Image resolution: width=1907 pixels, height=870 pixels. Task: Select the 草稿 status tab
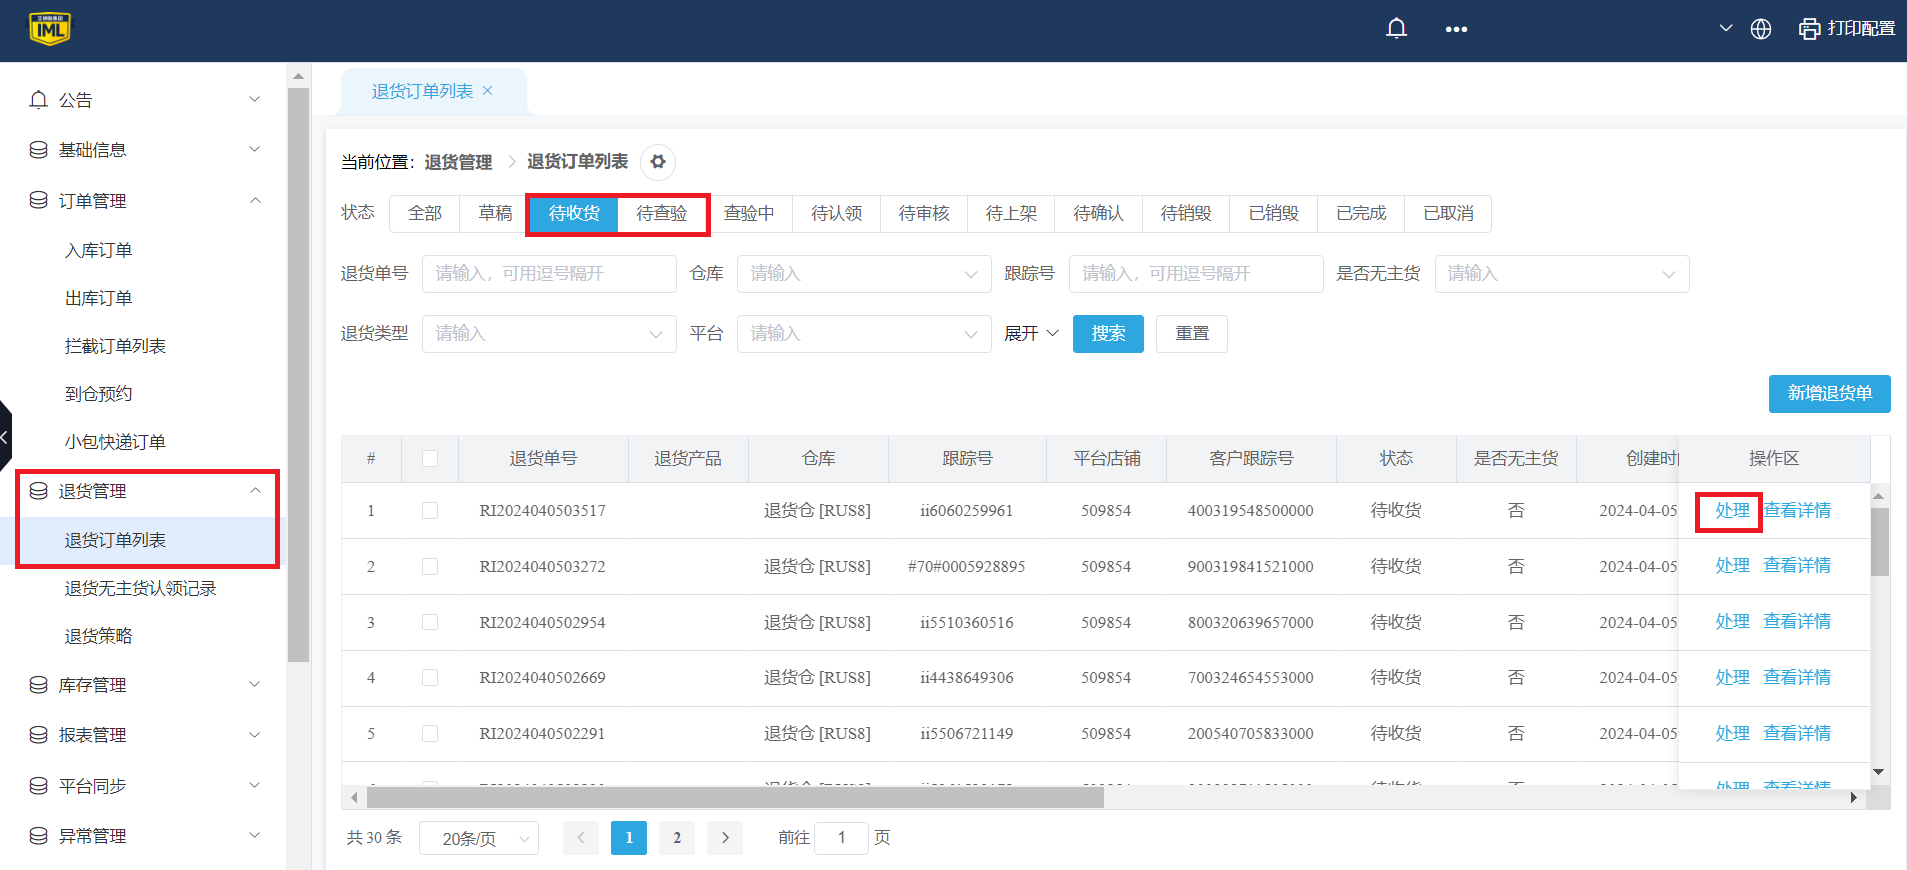coord(495,213)
